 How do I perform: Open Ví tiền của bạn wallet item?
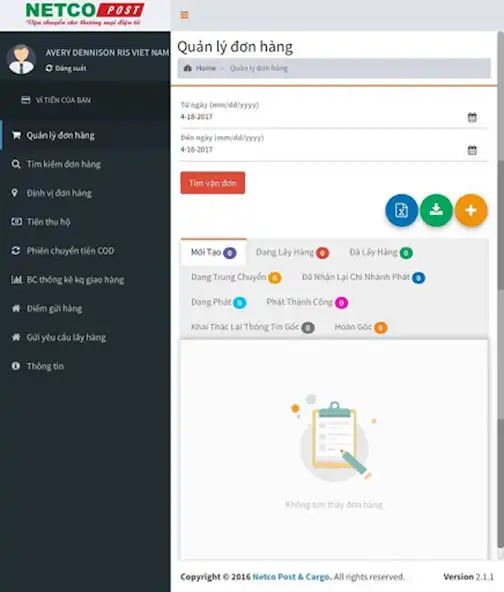pos(56,100)
